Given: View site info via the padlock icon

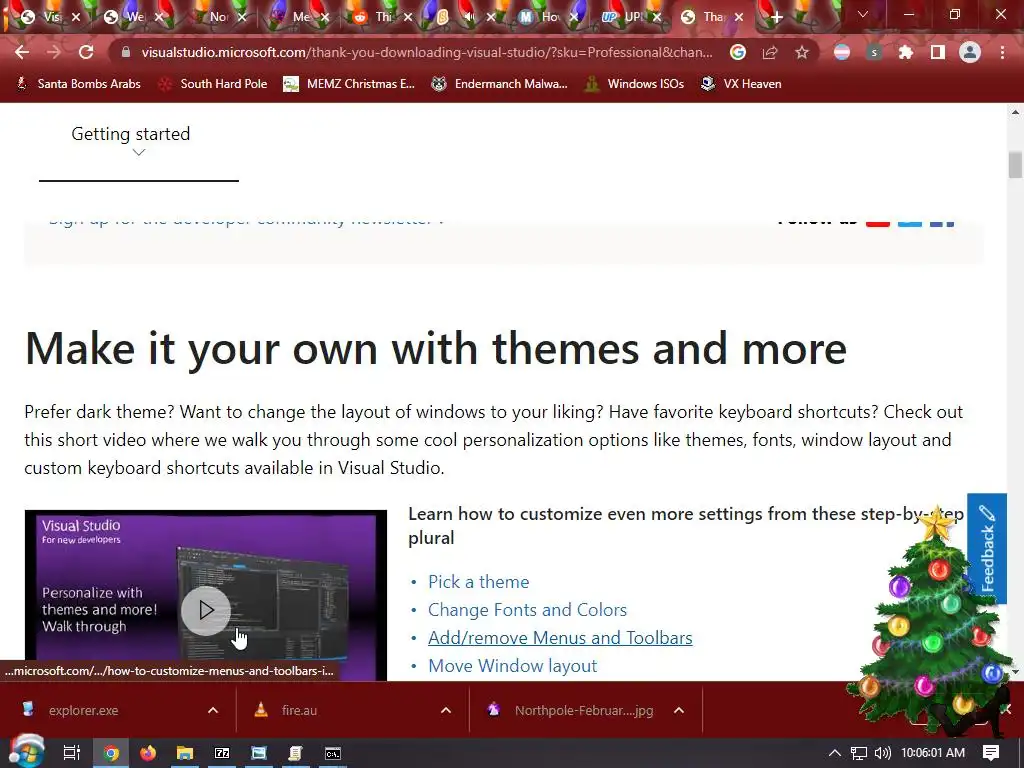Looking at the screenshot, I should pyautogui.click(x=125, y=52).
